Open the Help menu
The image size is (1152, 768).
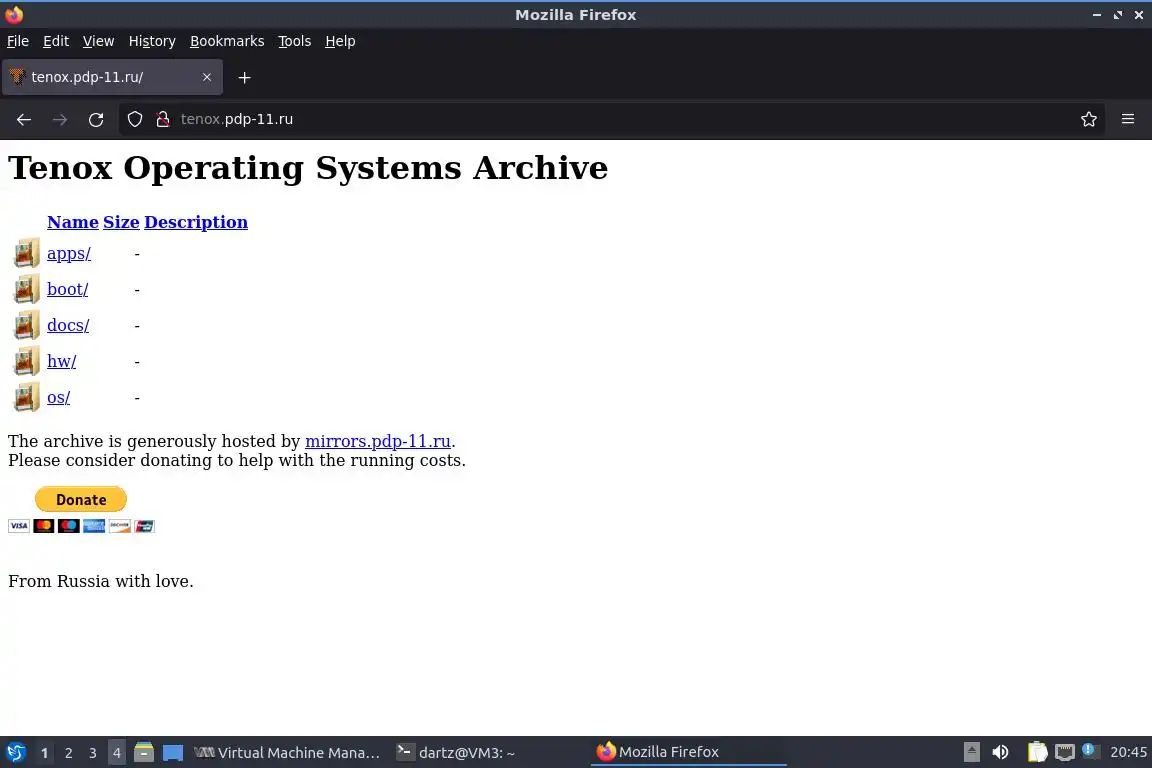click(340, 41)
